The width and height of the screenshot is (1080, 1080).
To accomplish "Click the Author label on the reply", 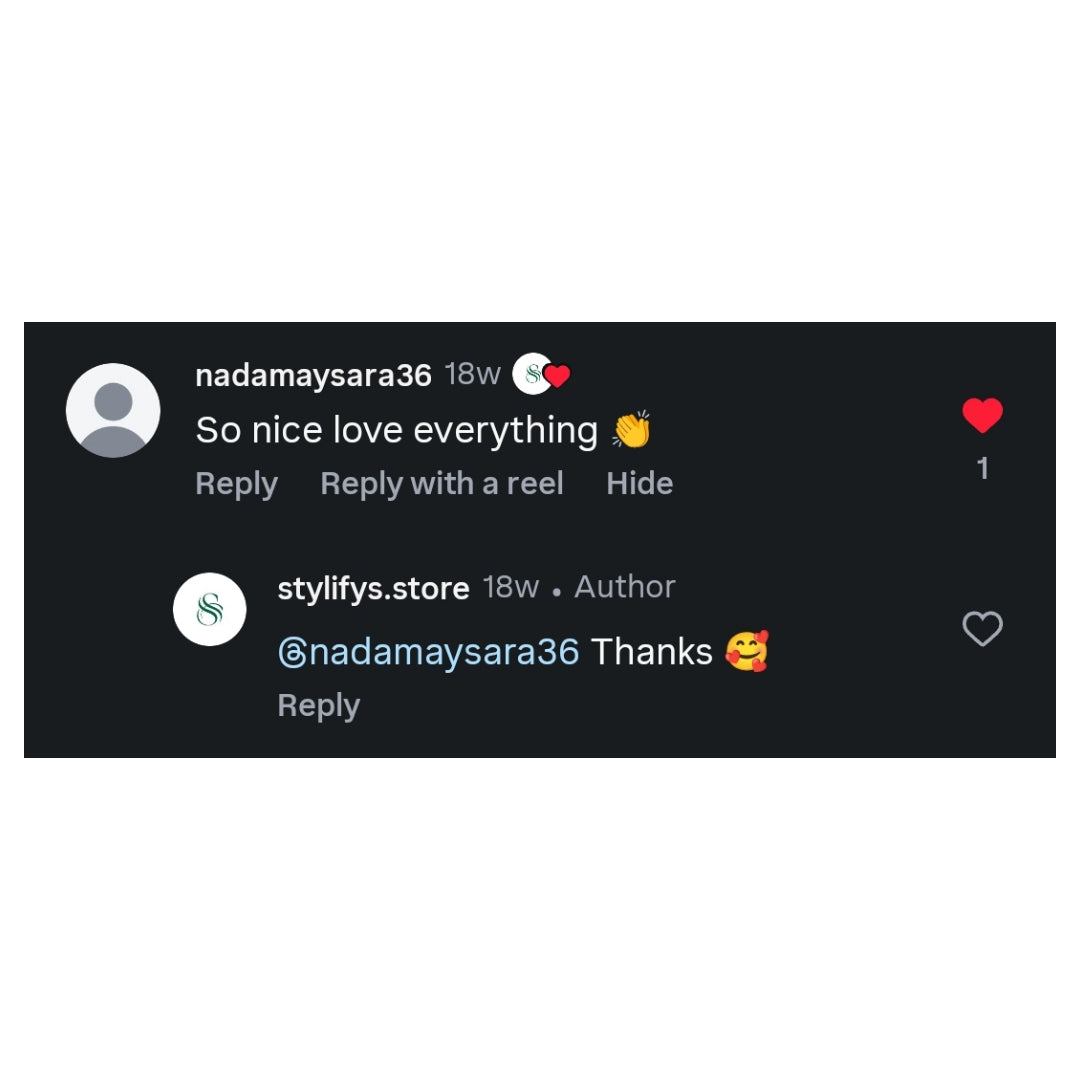I will point(625,587).
